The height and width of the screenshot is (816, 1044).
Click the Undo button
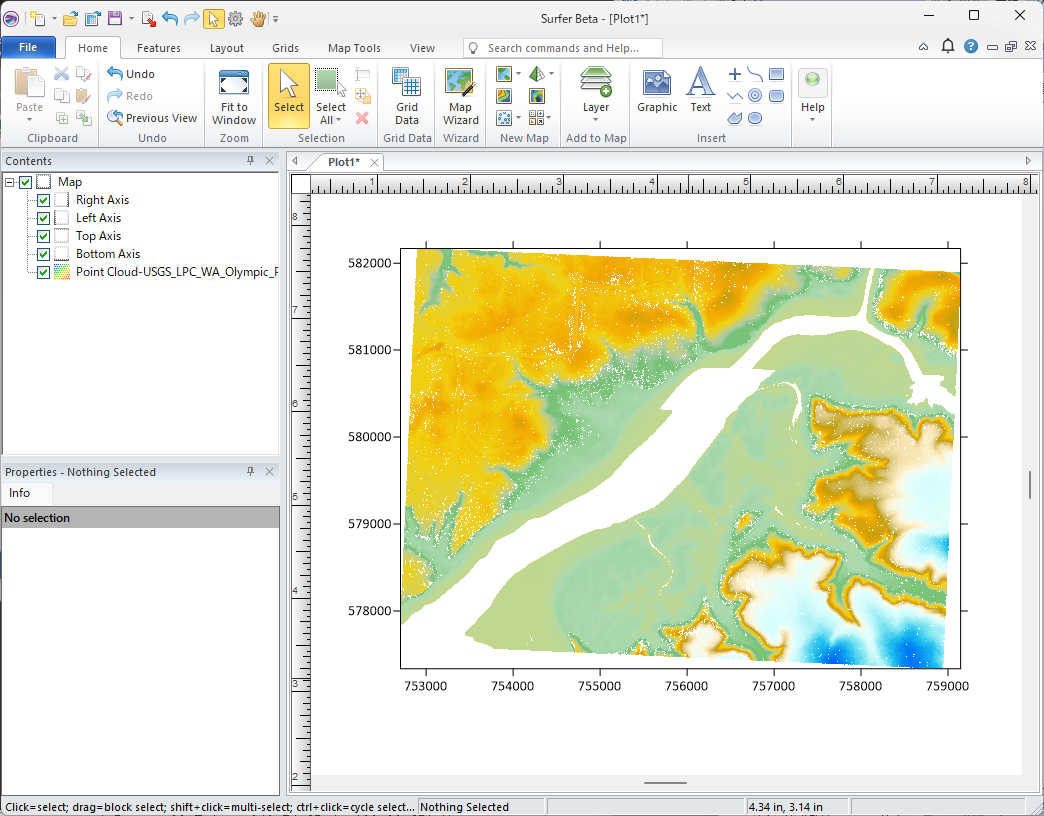coord(131,74)
